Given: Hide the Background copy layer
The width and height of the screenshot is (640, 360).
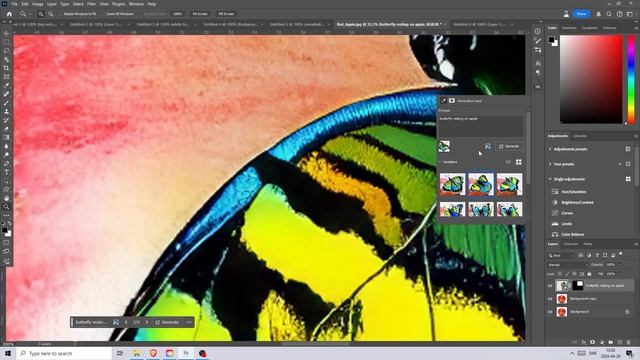Looking at the screenshot, I should coord(550,299).
